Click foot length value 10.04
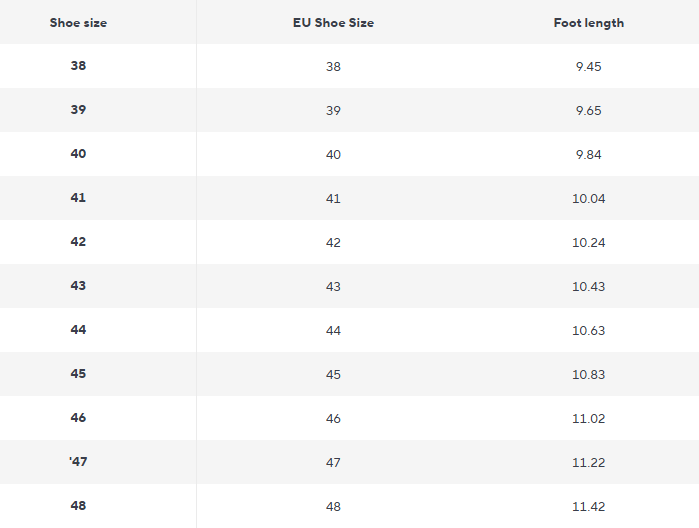Image resolution: width=699 pixels, height=528 pixels. pos(588,199)
